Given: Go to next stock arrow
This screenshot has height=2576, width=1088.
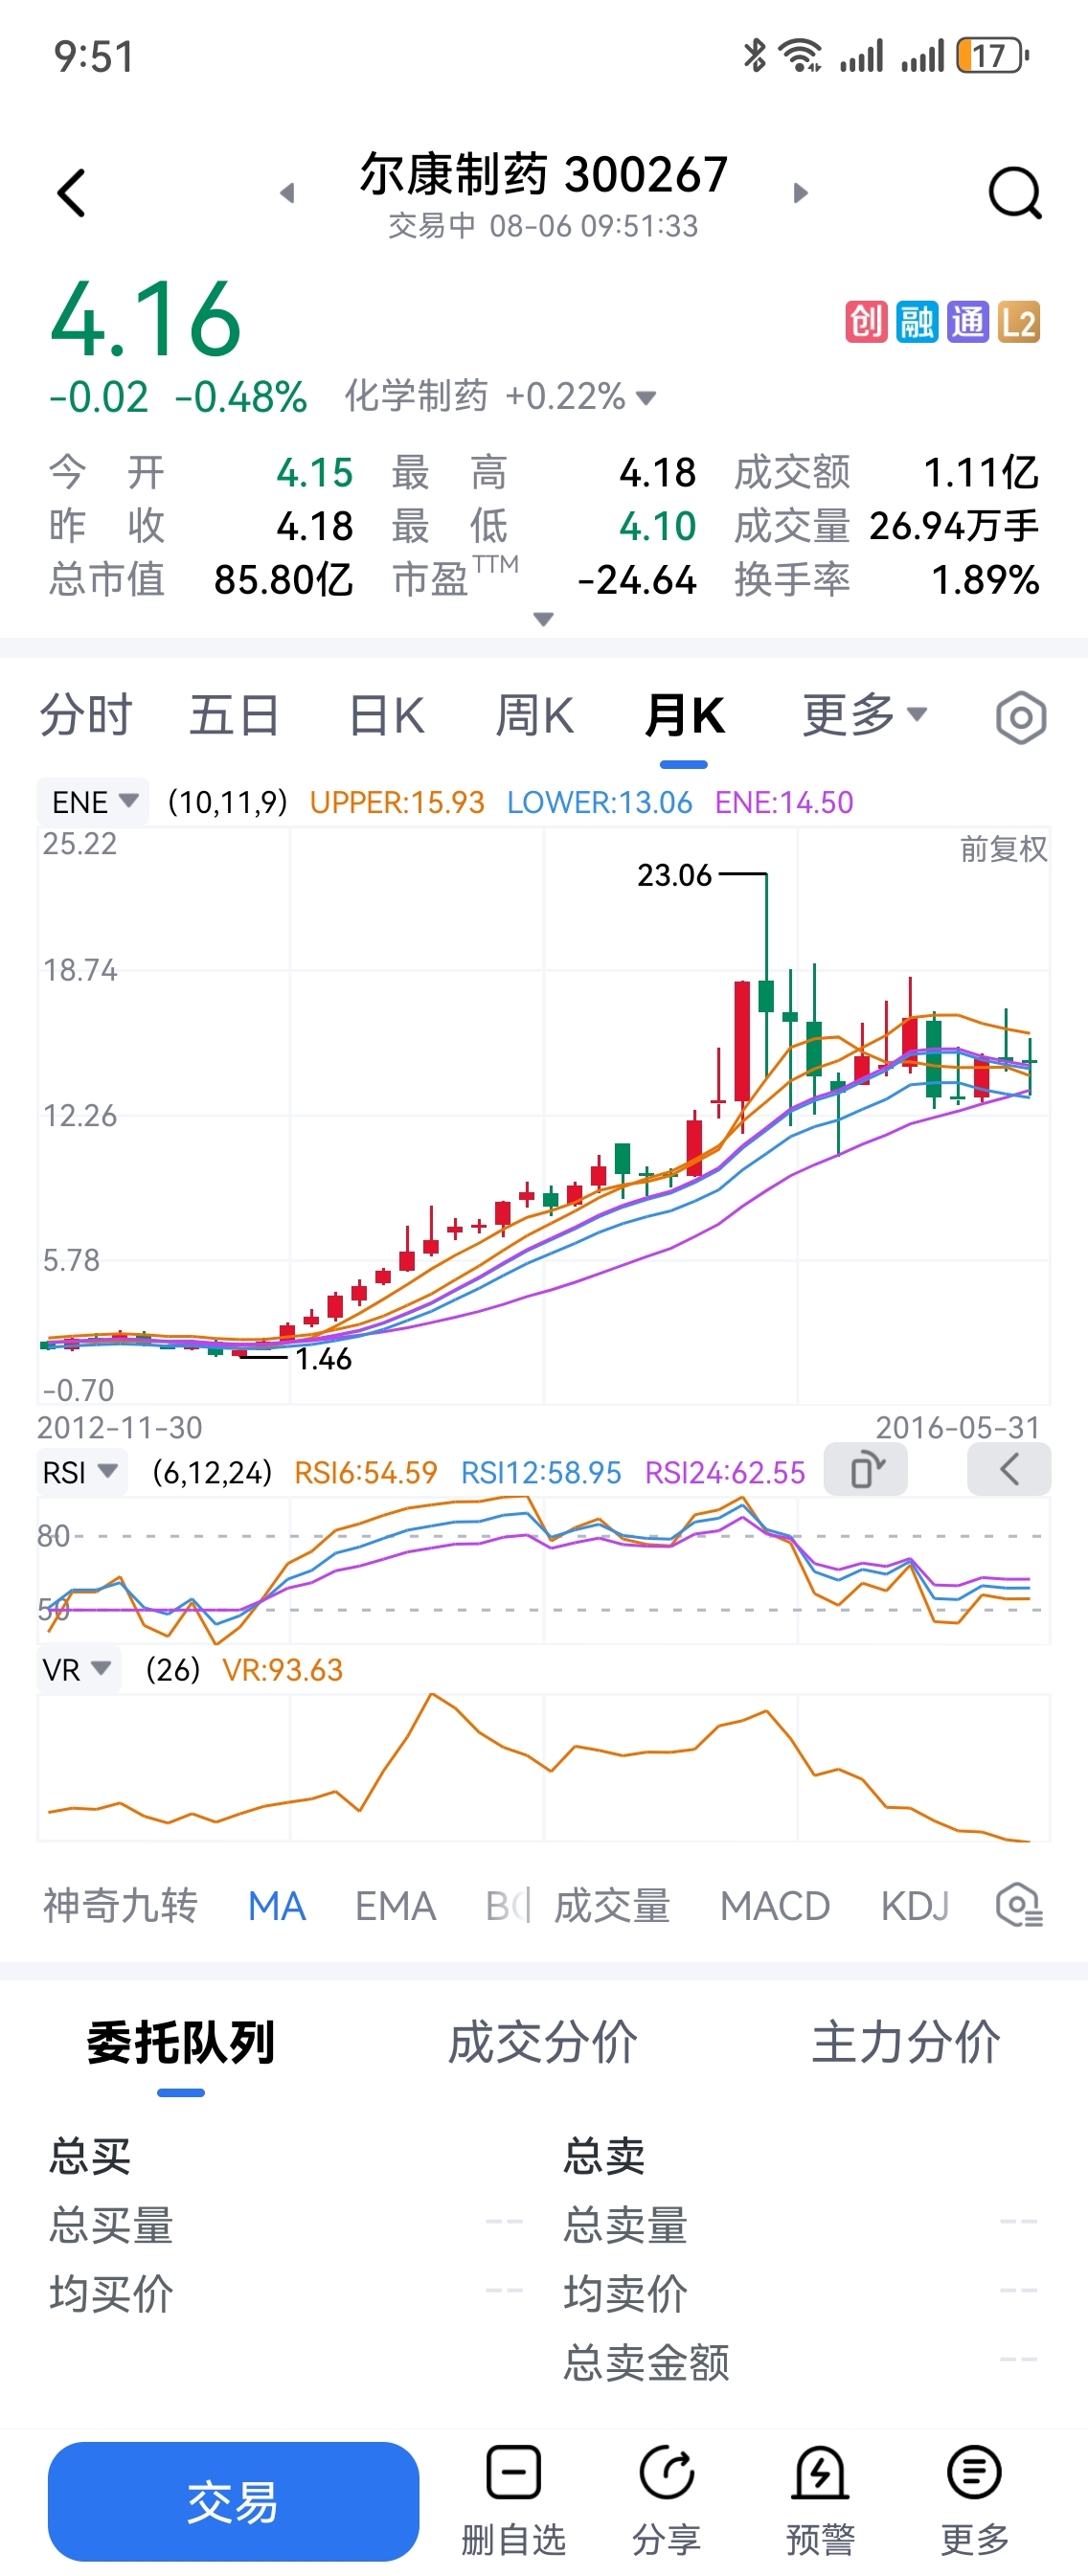Looking at the screenshot, I should pyautogui.click(x=800, y=193).
